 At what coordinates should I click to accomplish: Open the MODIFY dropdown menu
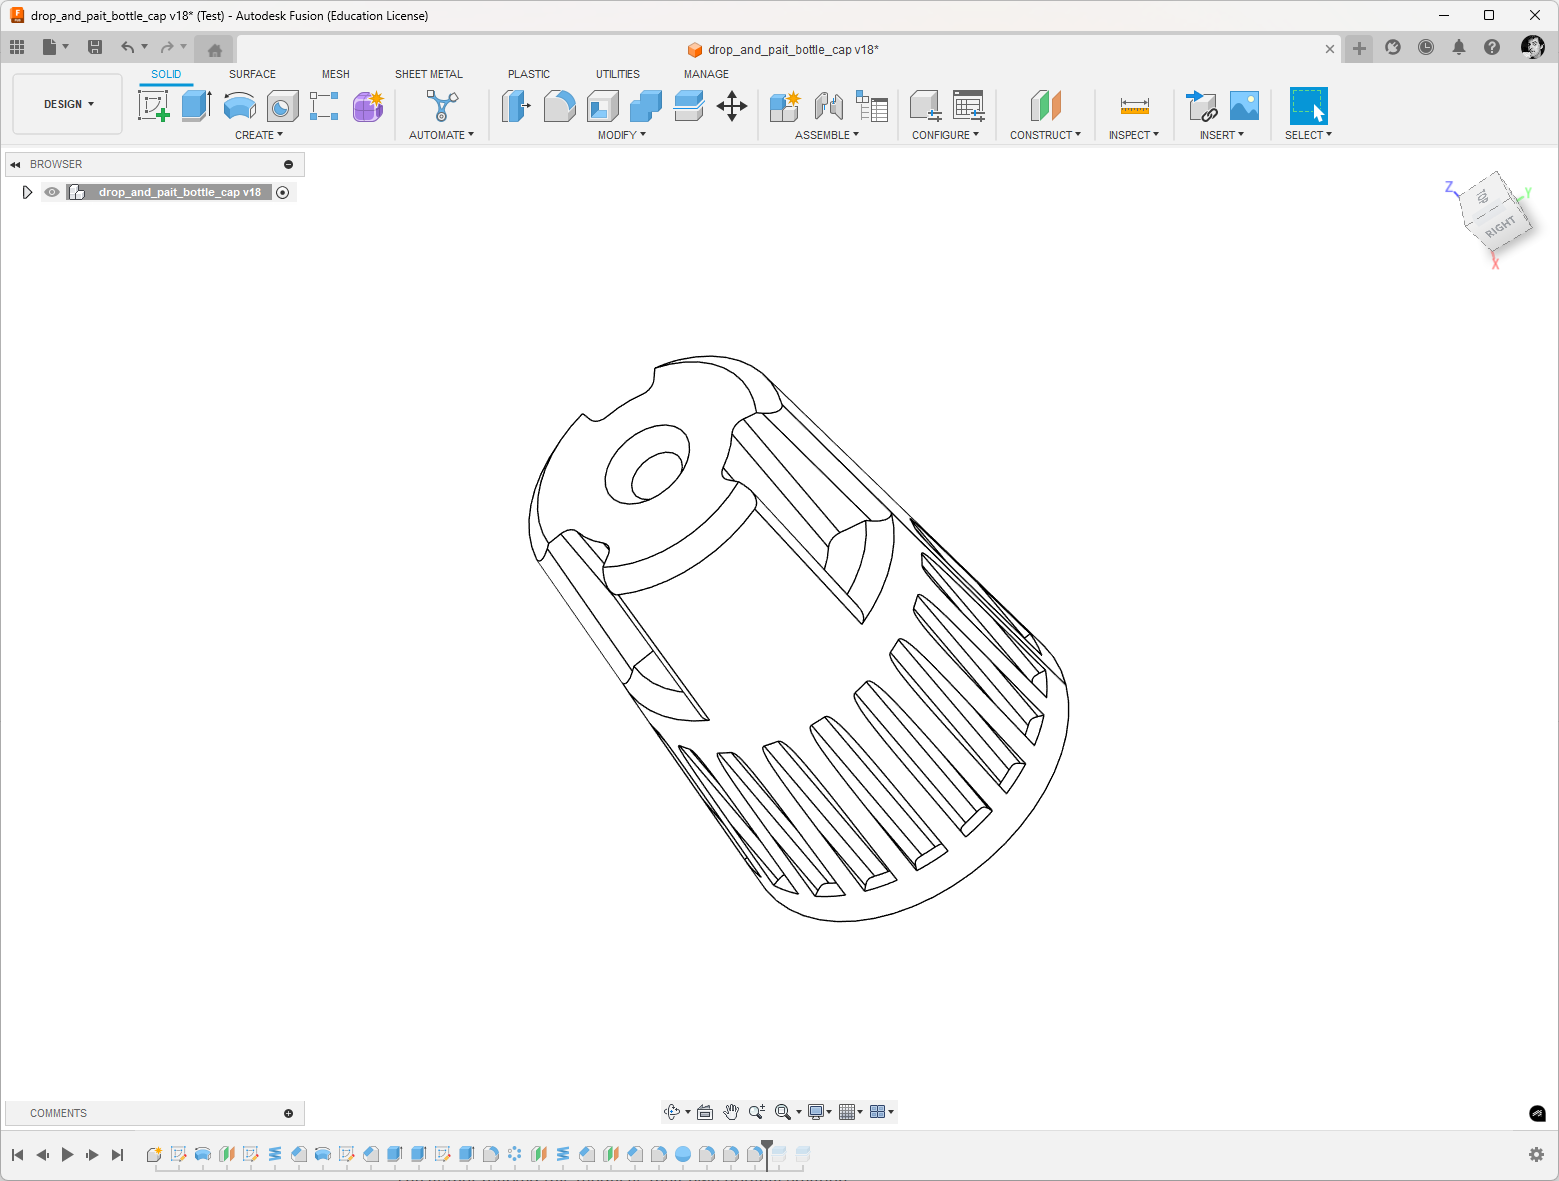(622, 135)
